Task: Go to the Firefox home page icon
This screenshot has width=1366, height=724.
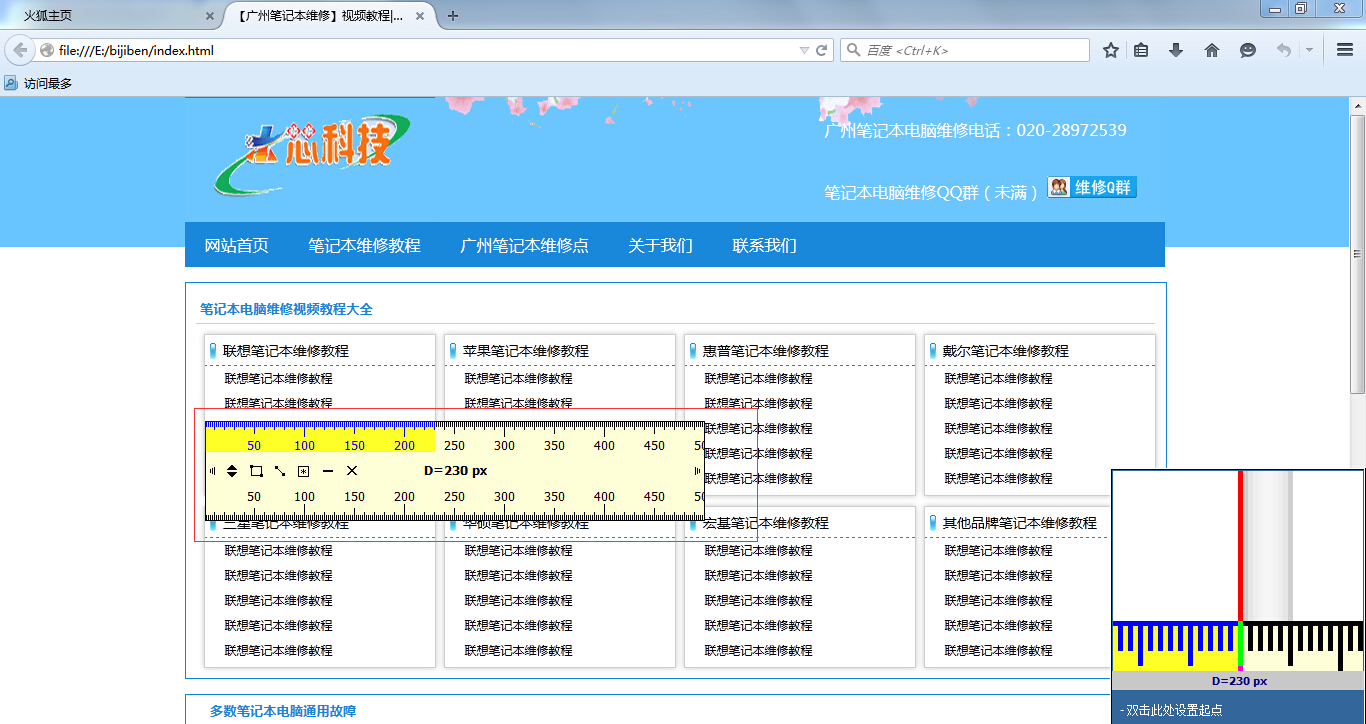Action: (x=1212, y=50)
